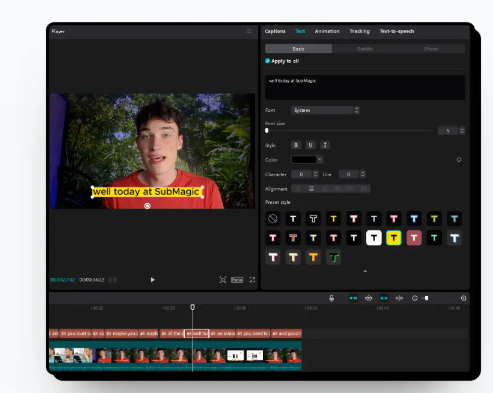The width and height of the screenshot is (493, 393).
Task: Select the 'maybe you' caption clip in timeline
Action: (x=121, y=333)
